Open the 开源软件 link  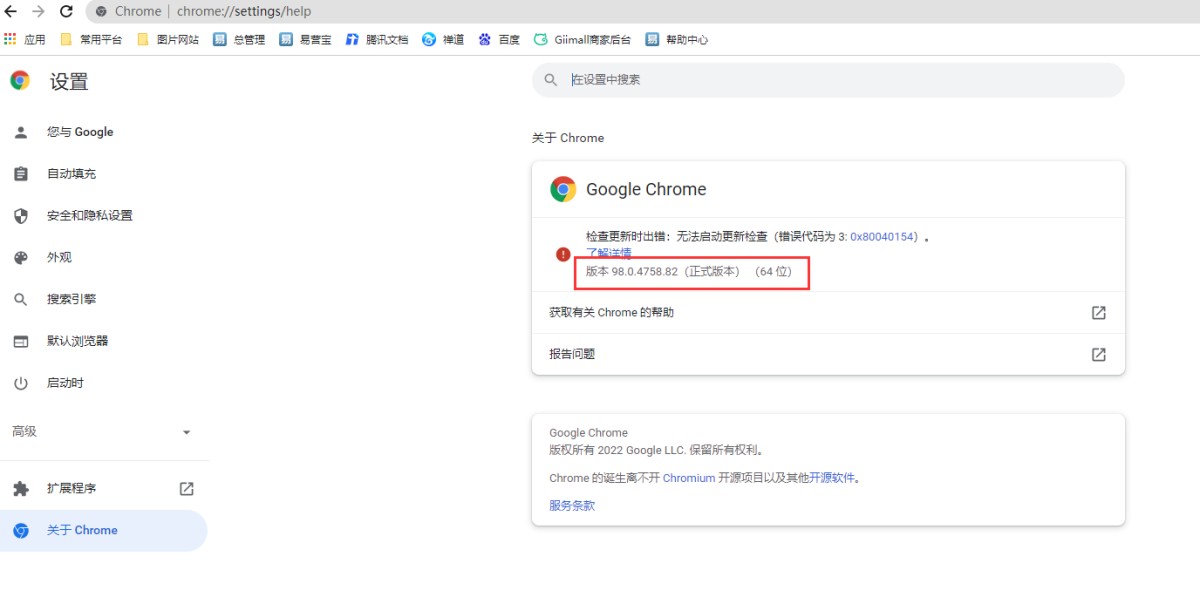click(832, 478)
